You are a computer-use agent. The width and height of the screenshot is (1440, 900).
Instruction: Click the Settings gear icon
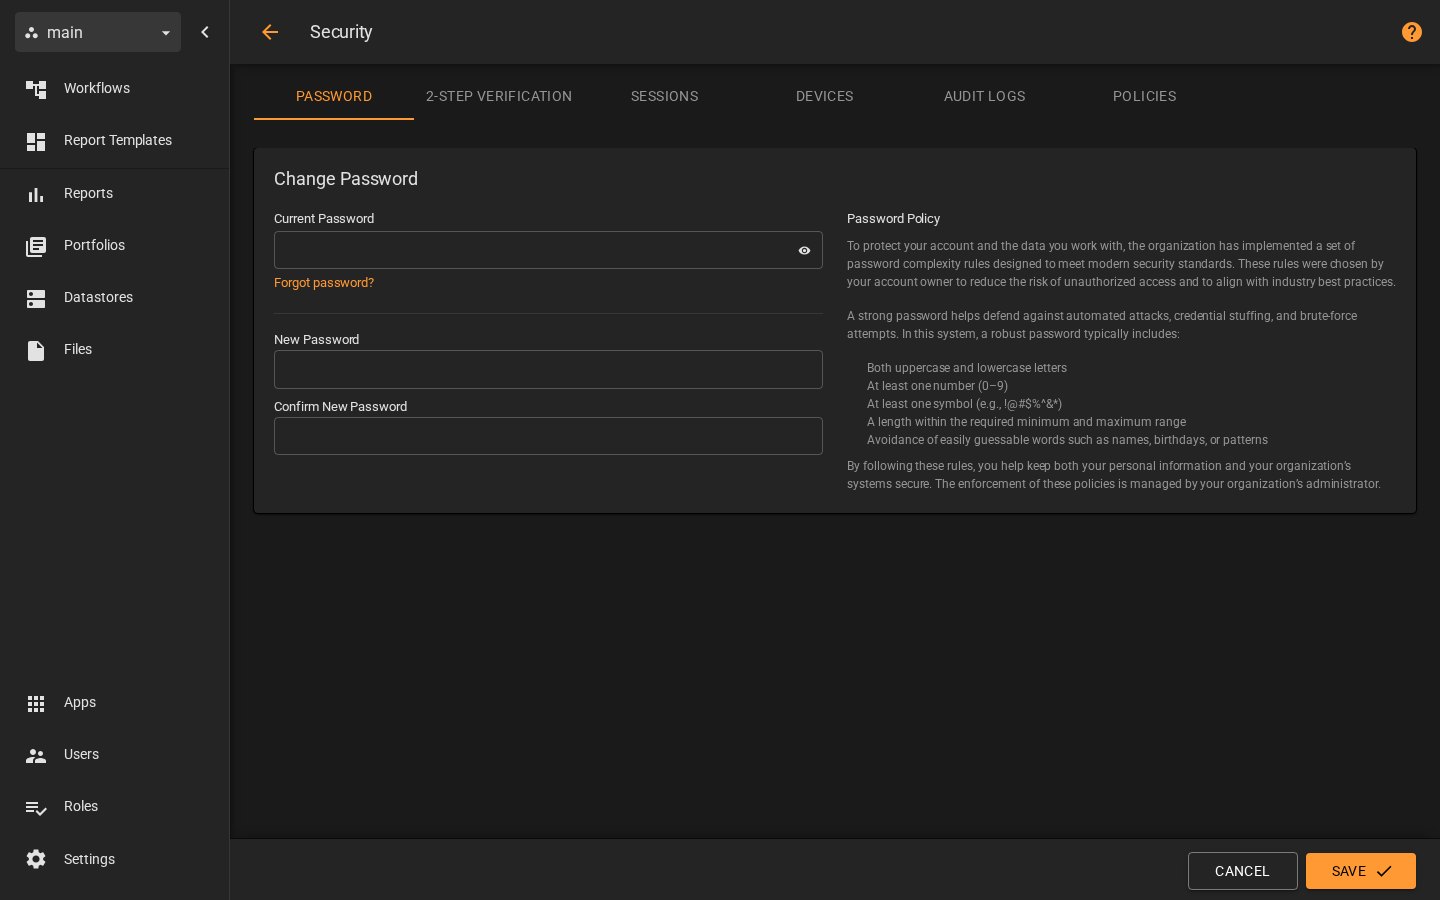click(x=36, y=859)
